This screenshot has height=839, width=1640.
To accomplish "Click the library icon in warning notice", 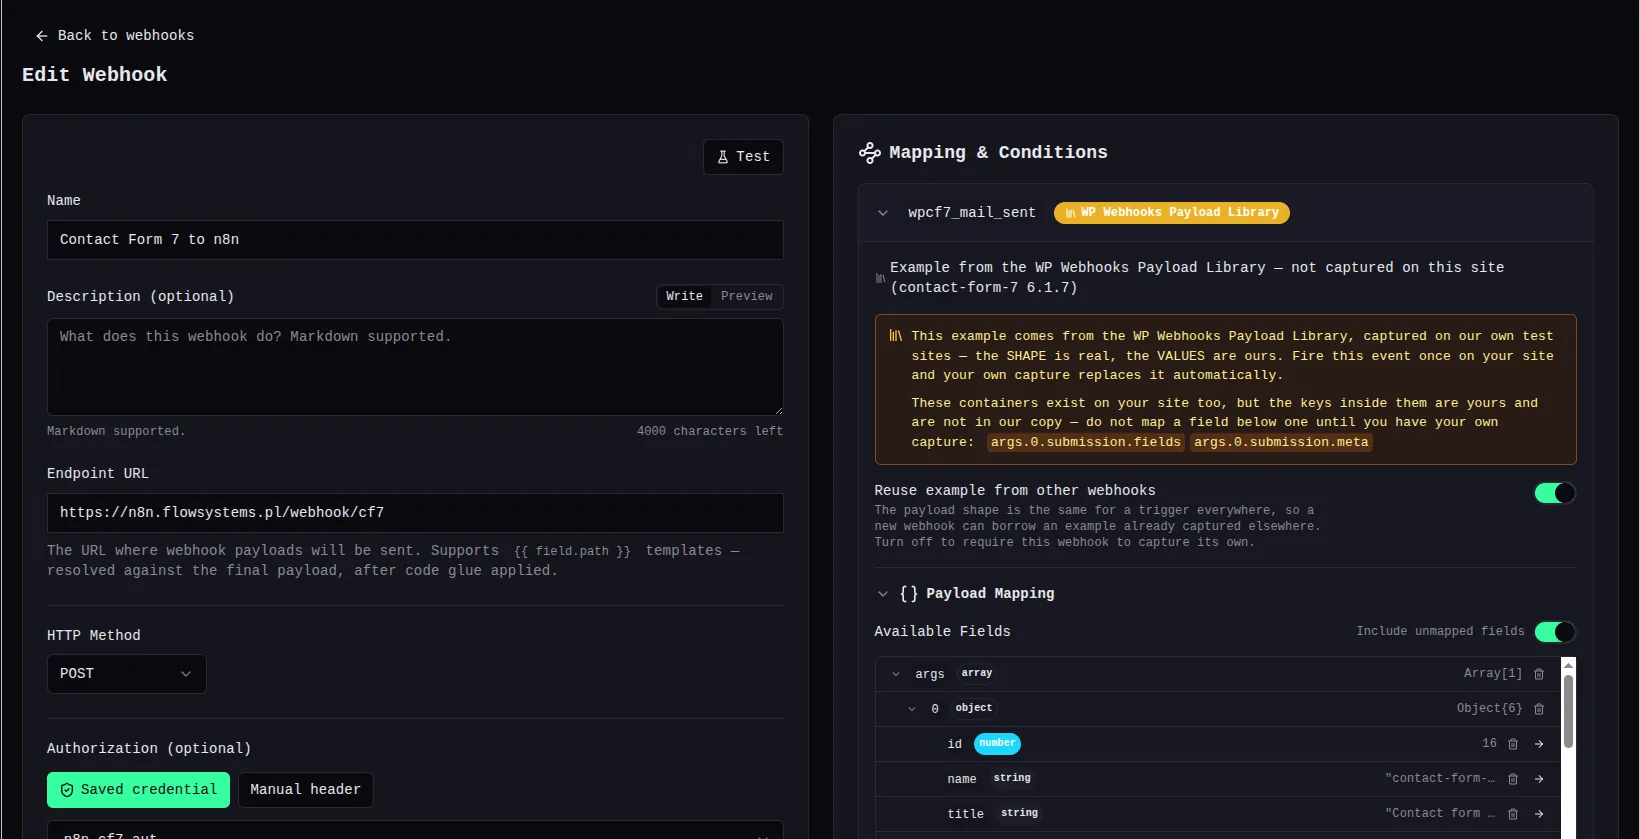I will click(x=896, y=336).
